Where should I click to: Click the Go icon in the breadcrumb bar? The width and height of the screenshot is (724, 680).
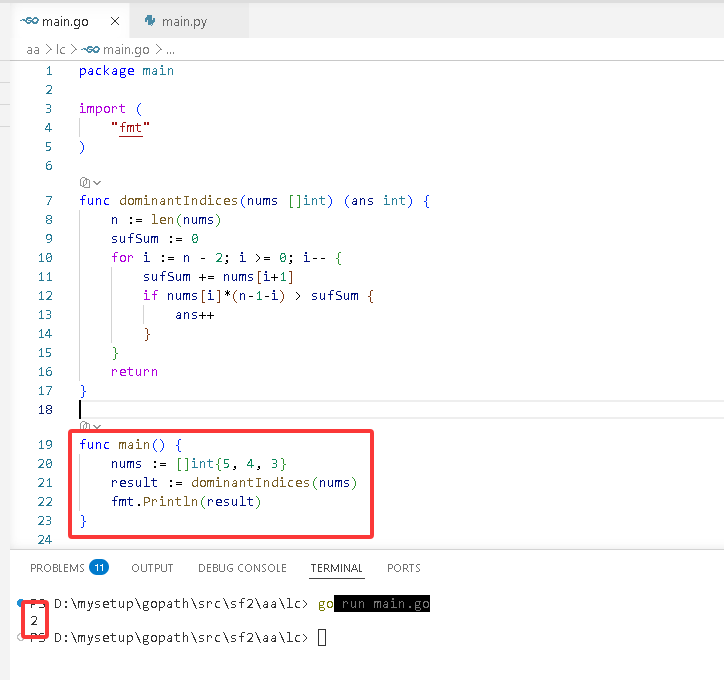[x=90, y=49]
